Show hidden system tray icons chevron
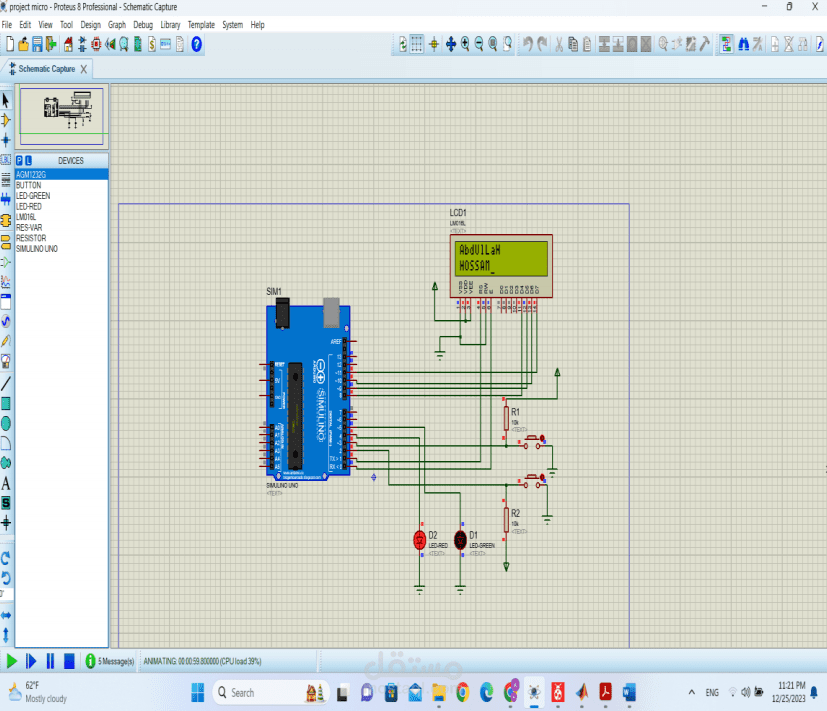Screen dimensions: 827x711 click(x=691, y=692)
